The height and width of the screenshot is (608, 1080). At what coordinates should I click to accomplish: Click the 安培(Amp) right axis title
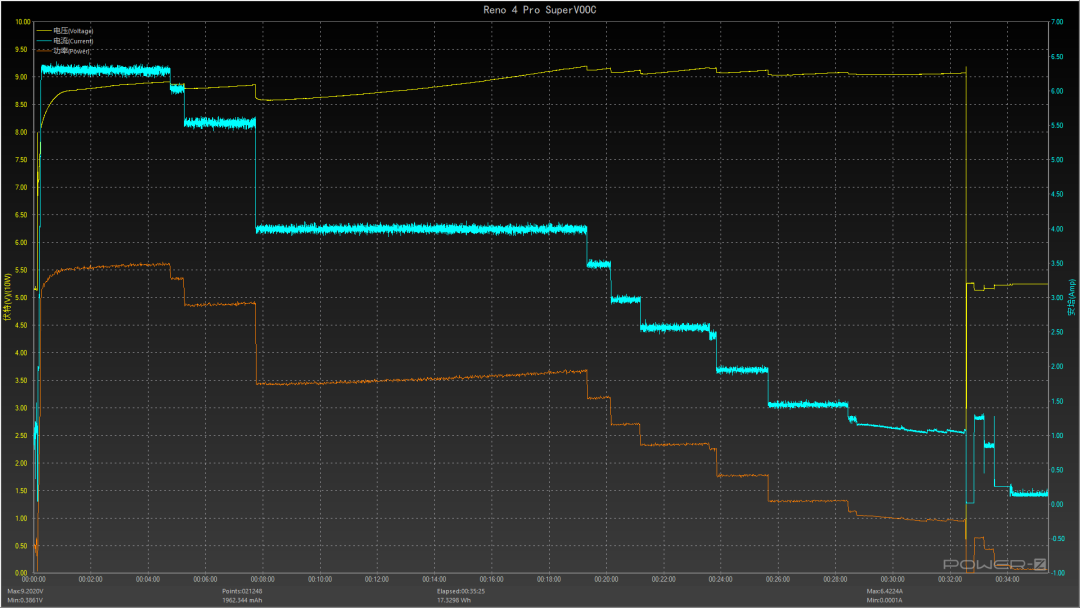tap(1072, 297)
